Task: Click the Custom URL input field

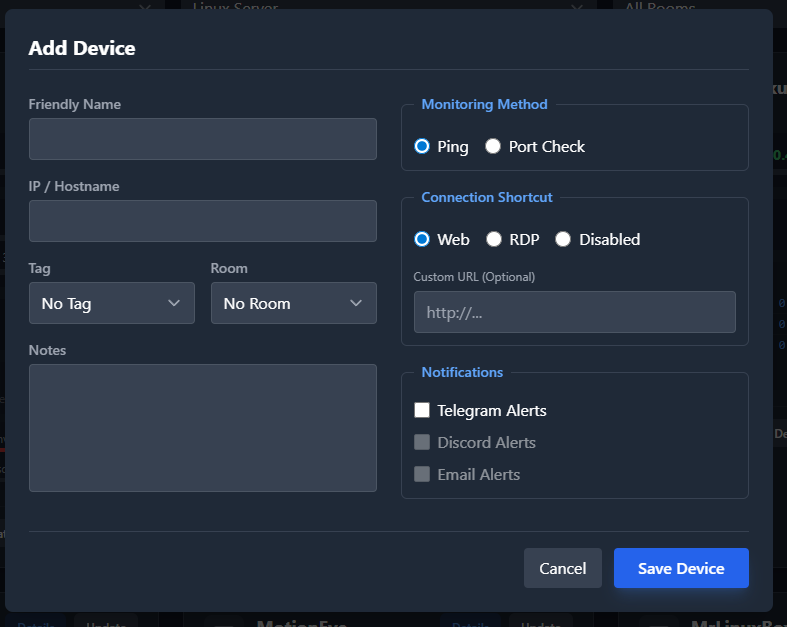Action: [574, 312]
